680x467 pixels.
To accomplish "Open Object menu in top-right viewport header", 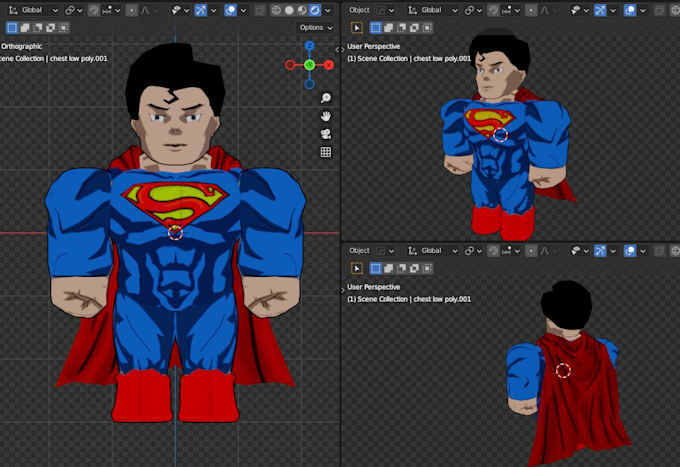I will click(x=359, y=10).
